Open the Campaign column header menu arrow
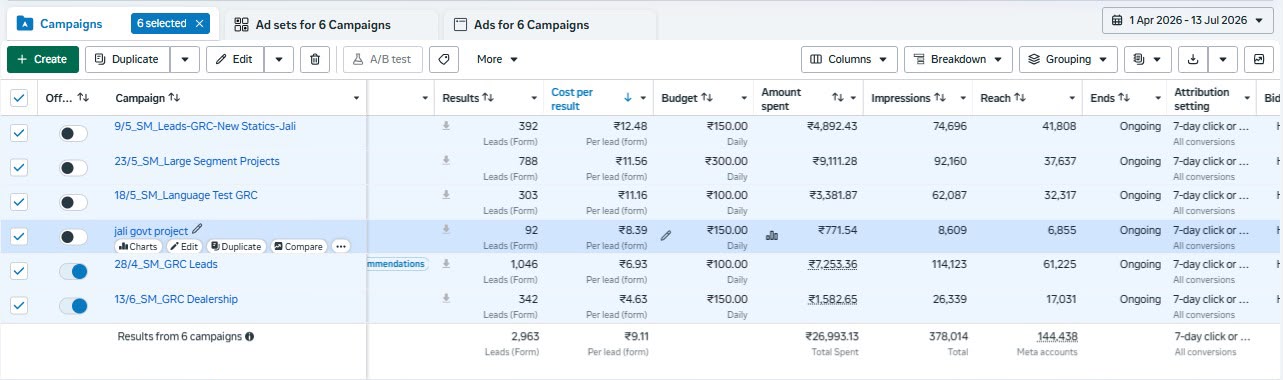This screenshot has height=380, width=1283. pos(357,98)
